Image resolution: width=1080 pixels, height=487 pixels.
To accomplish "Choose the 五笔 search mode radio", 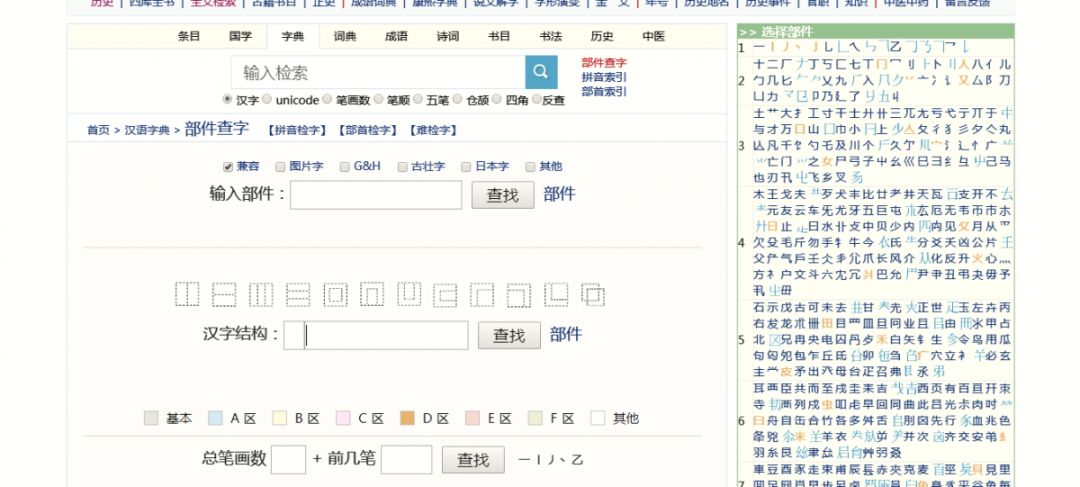I will 417,100.
